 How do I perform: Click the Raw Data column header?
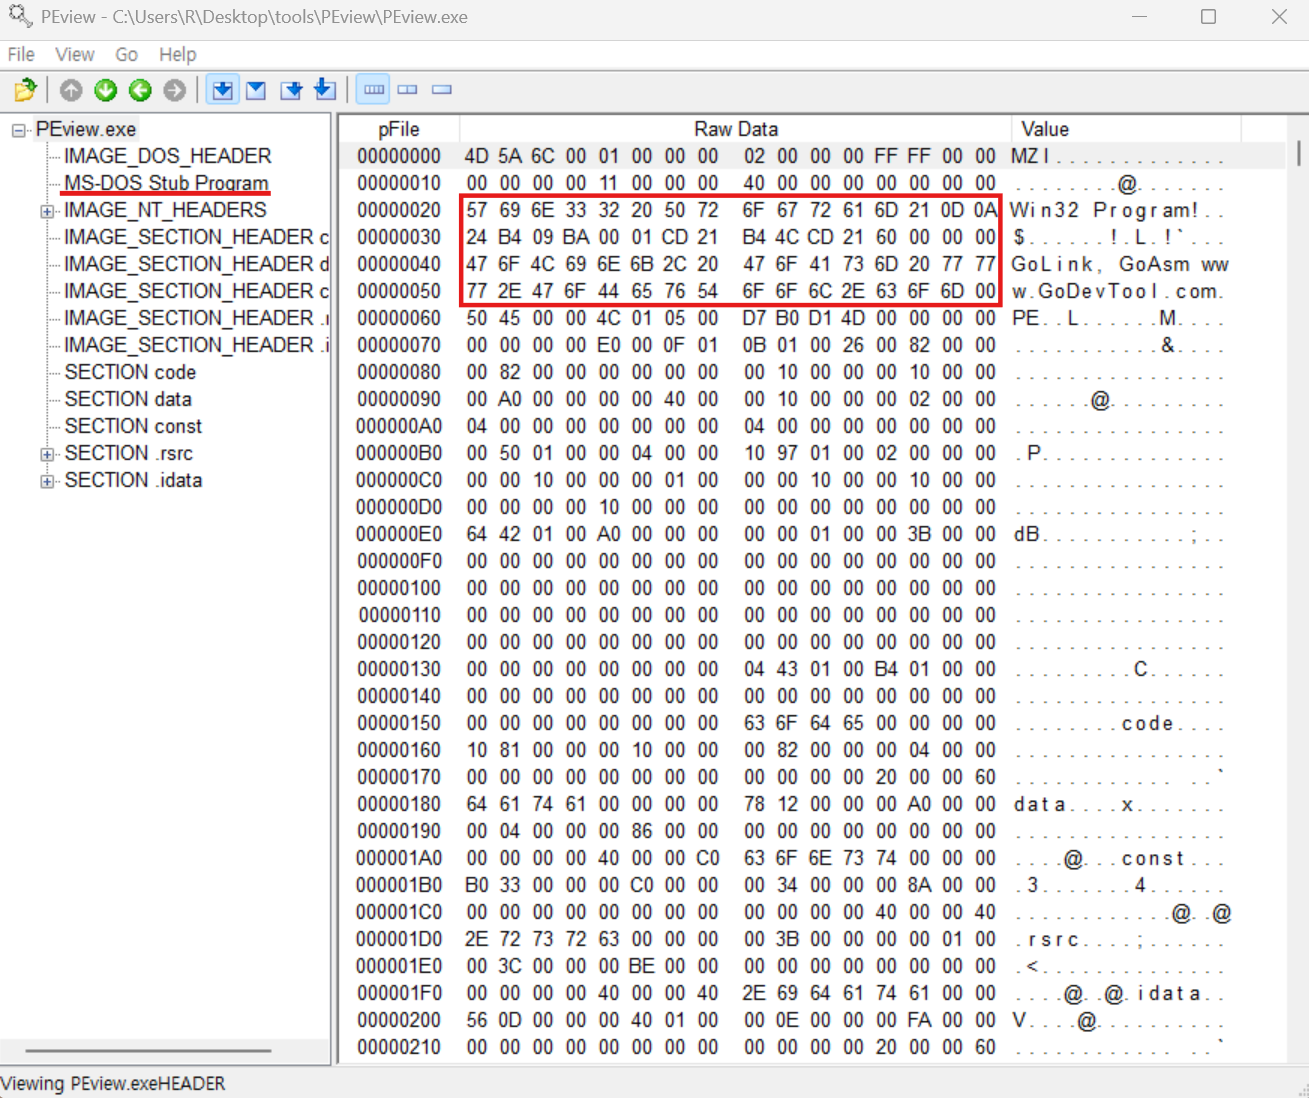point(736,129)
